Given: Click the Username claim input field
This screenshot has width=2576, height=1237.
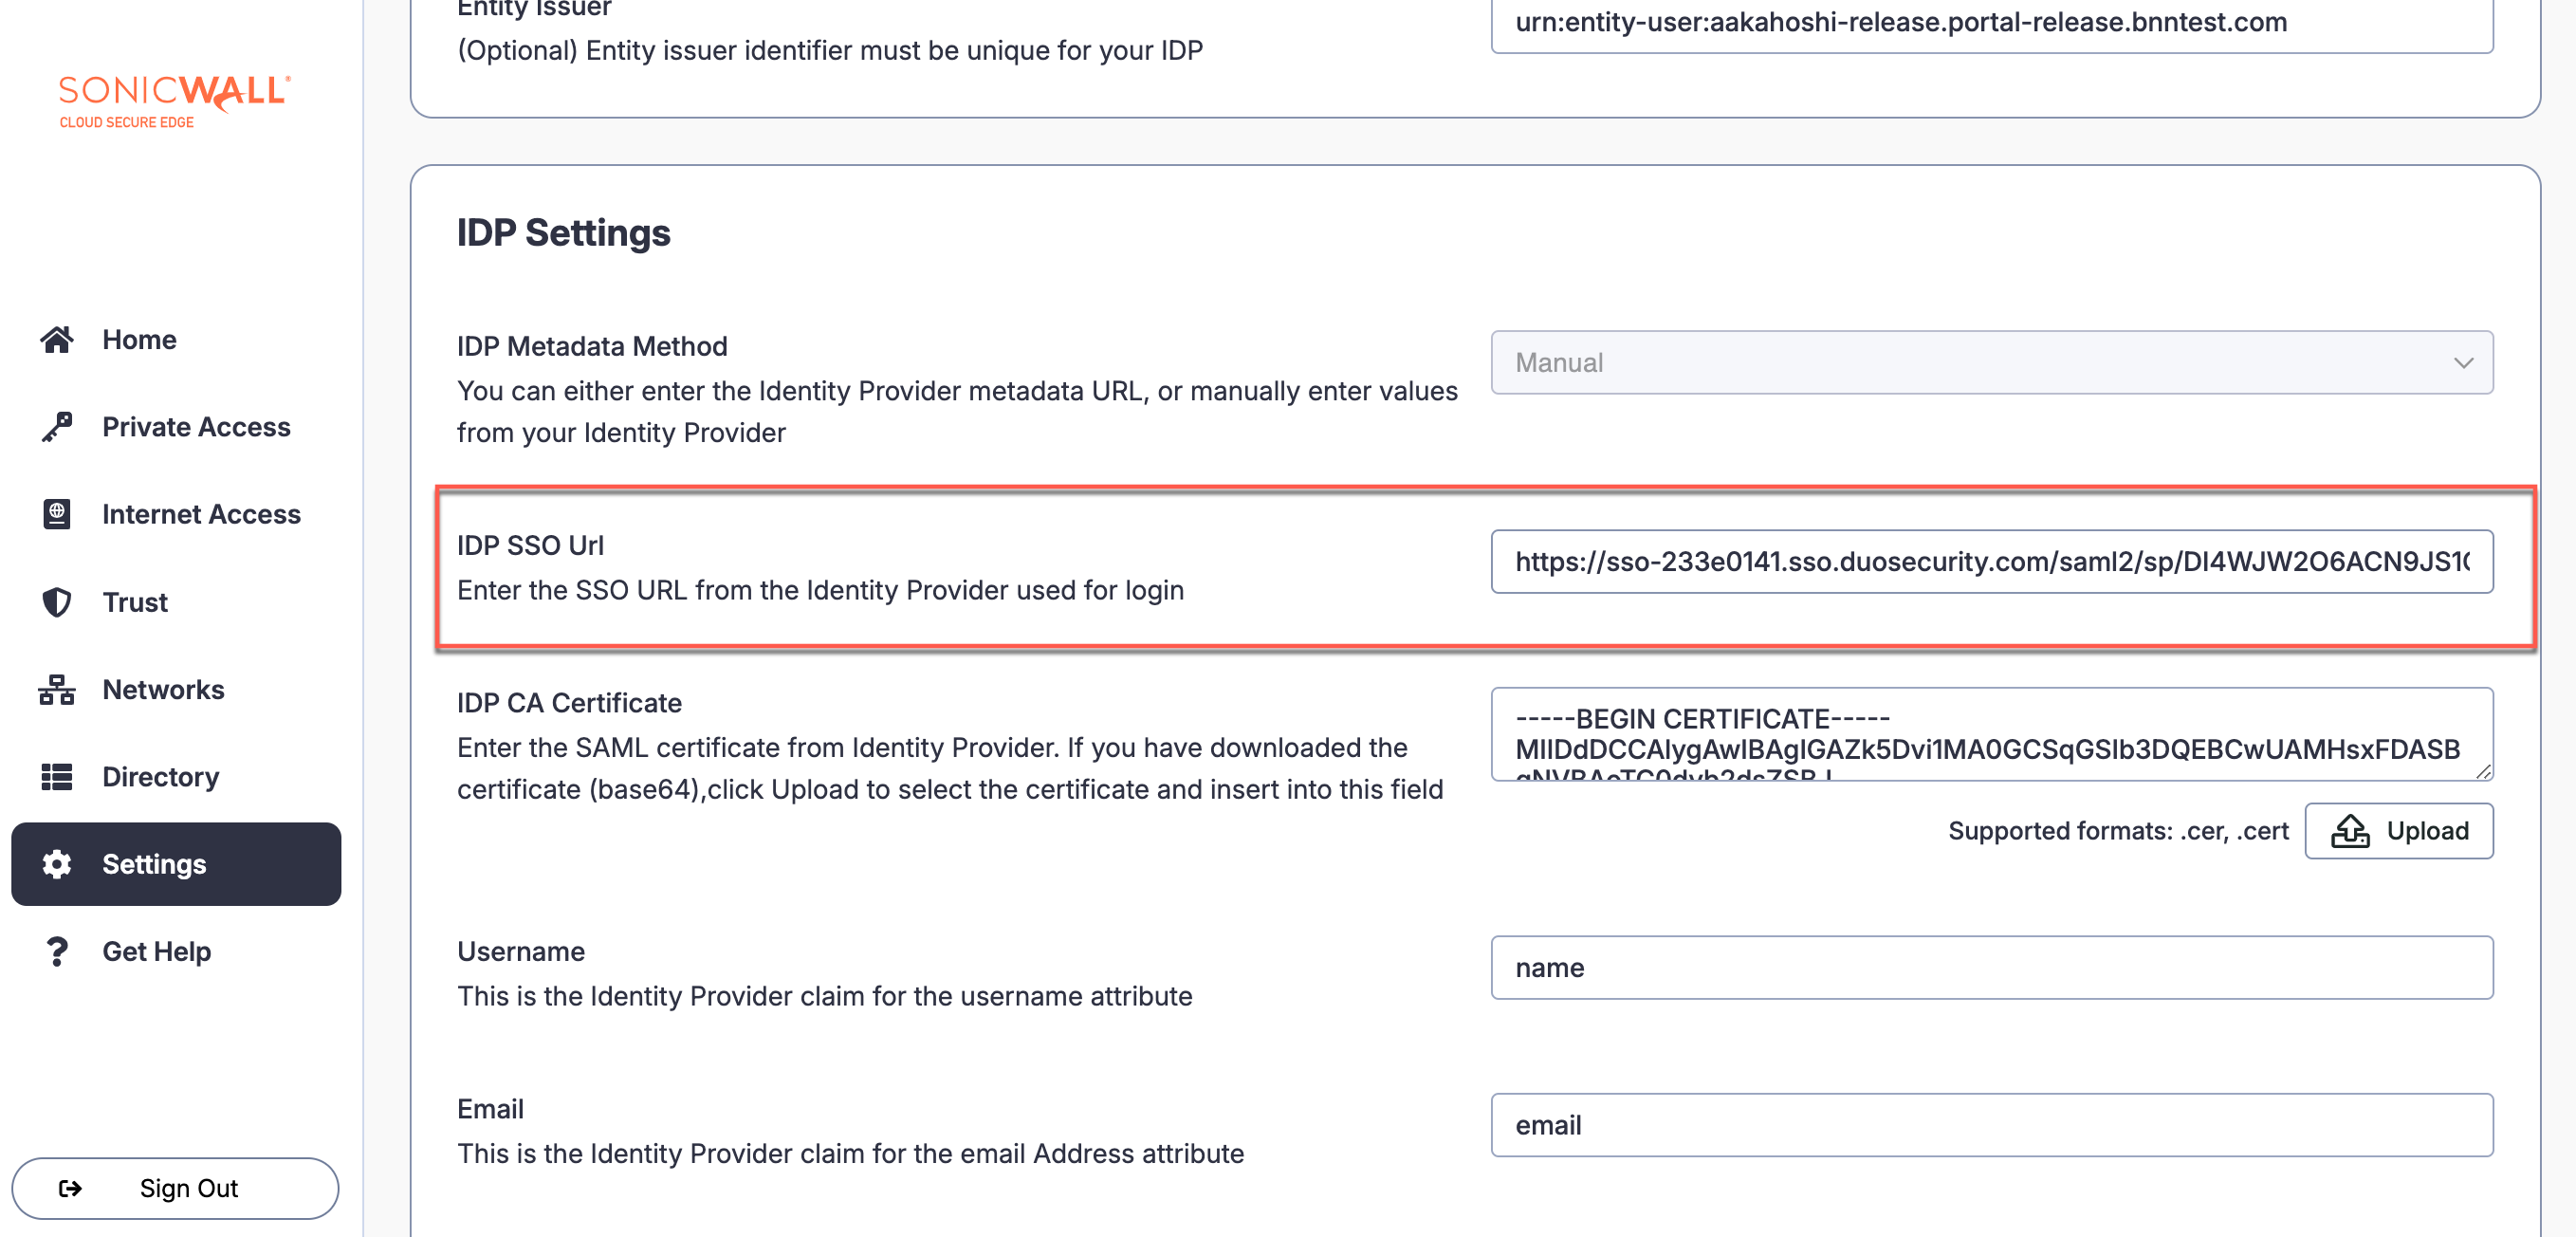Looking at the screenshot, I should tap(1990, 968).
